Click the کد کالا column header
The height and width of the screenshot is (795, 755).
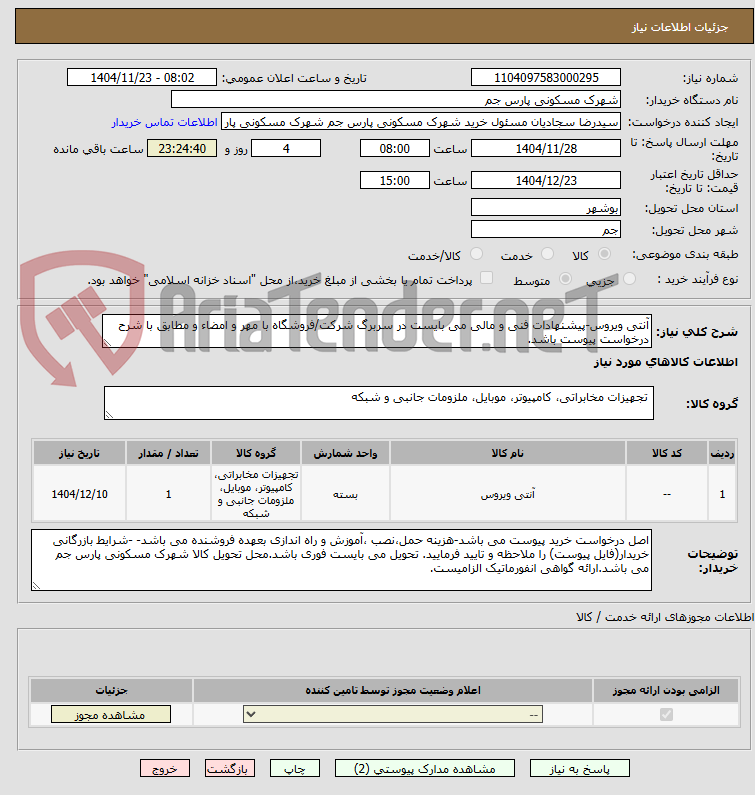point(667,453)
